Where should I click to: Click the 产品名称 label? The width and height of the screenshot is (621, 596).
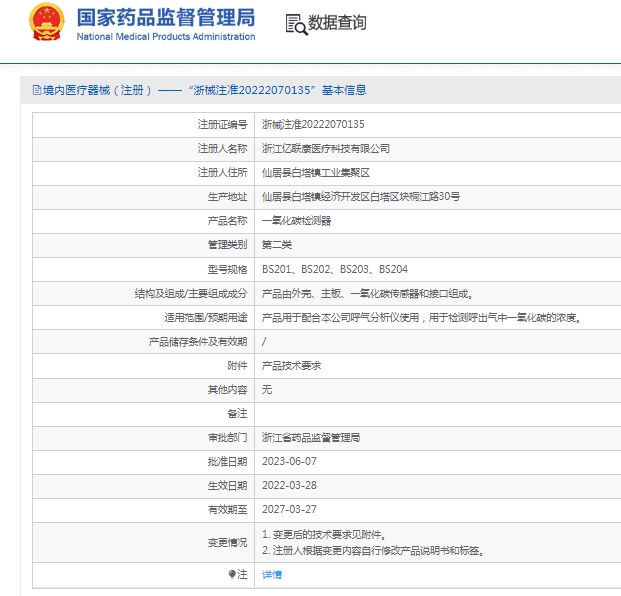click(x=227, y=221)
